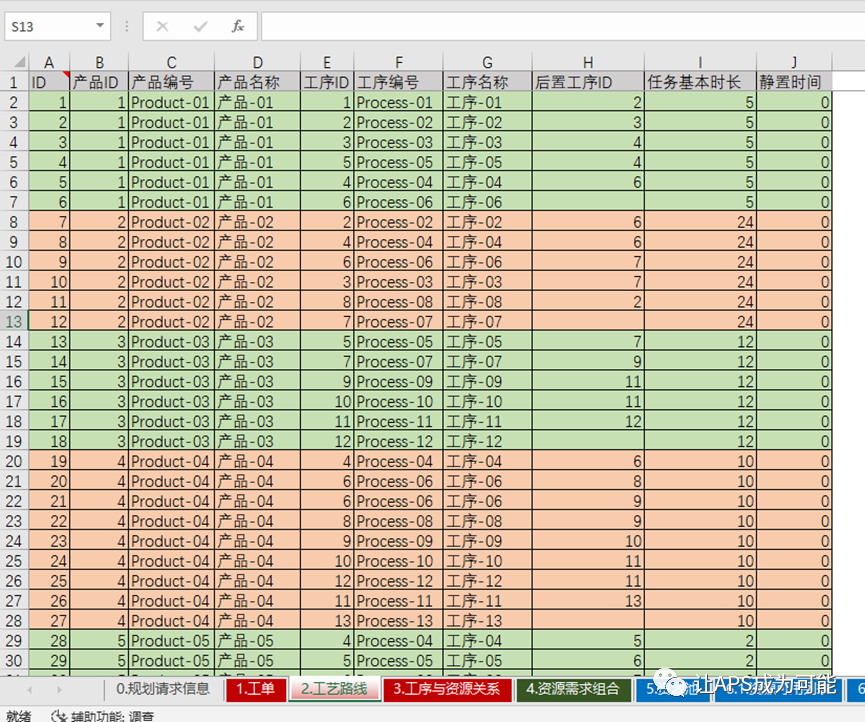This screenshot has width=865, height=722.
Task: Open the Insert Function fx dialog
Action: (238, 26)
